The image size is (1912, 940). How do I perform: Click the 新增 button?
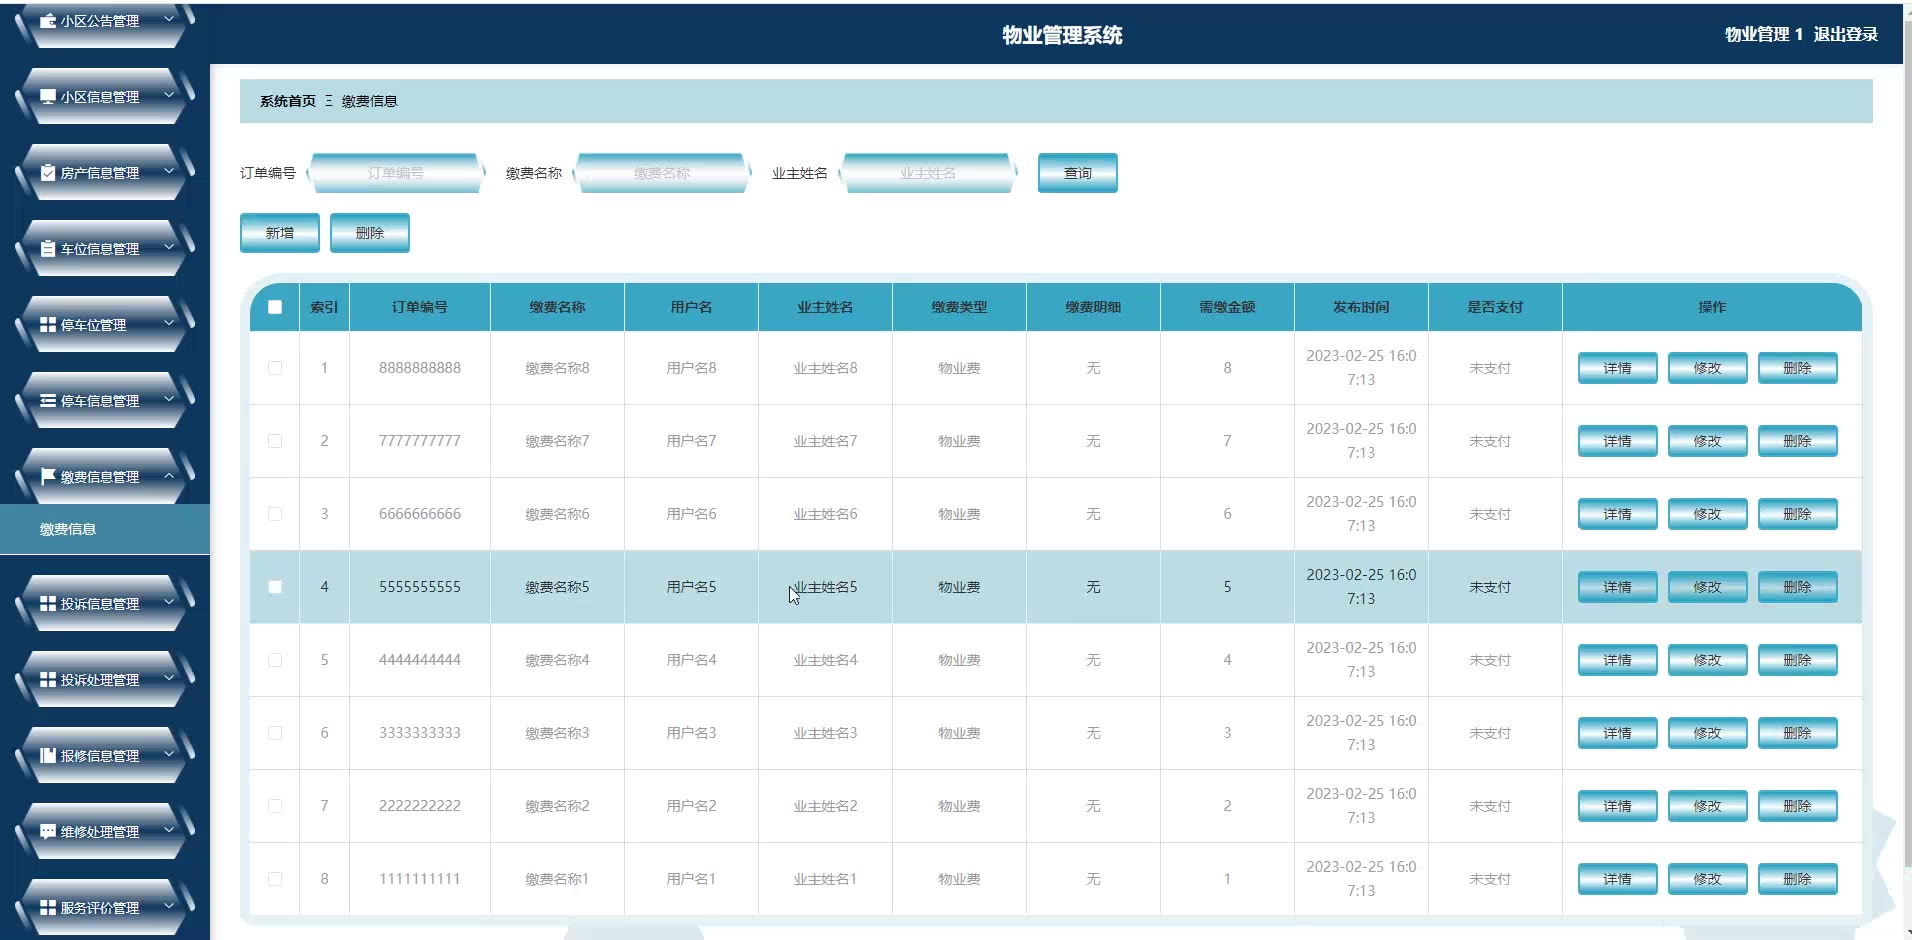(x=280, y=233)
